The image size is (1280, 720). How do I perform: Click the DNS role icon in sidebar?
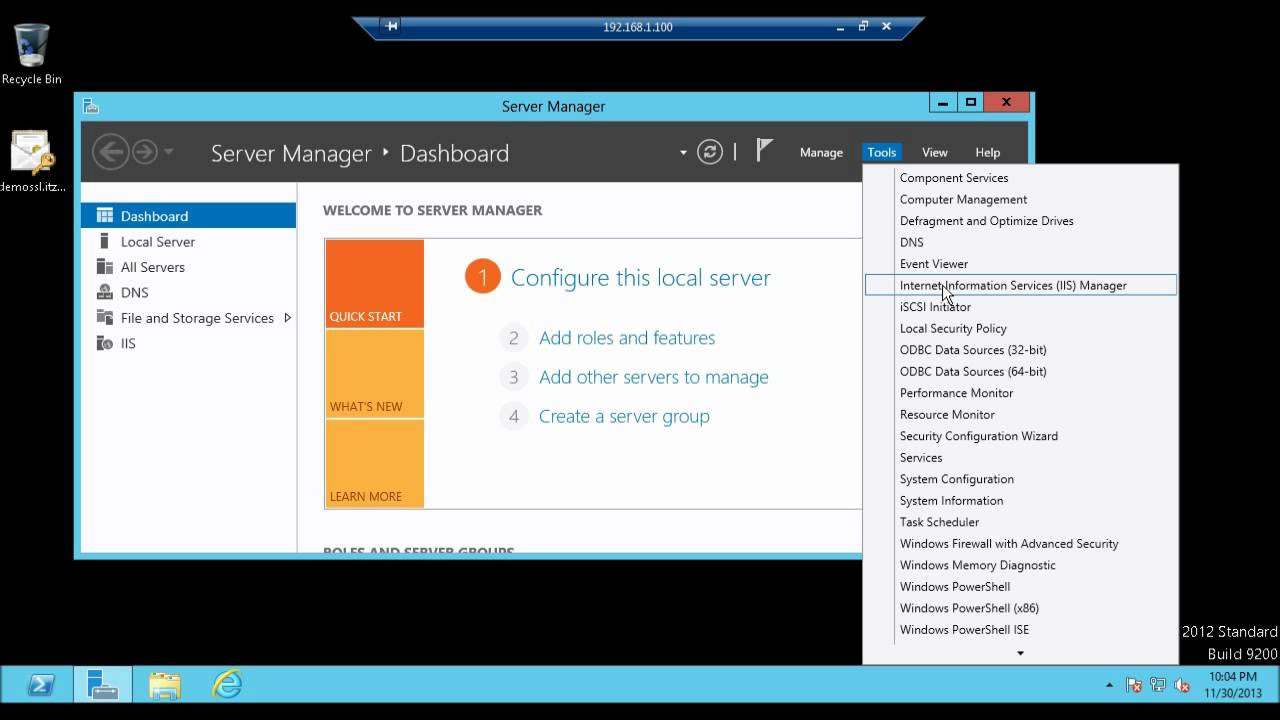104,292
